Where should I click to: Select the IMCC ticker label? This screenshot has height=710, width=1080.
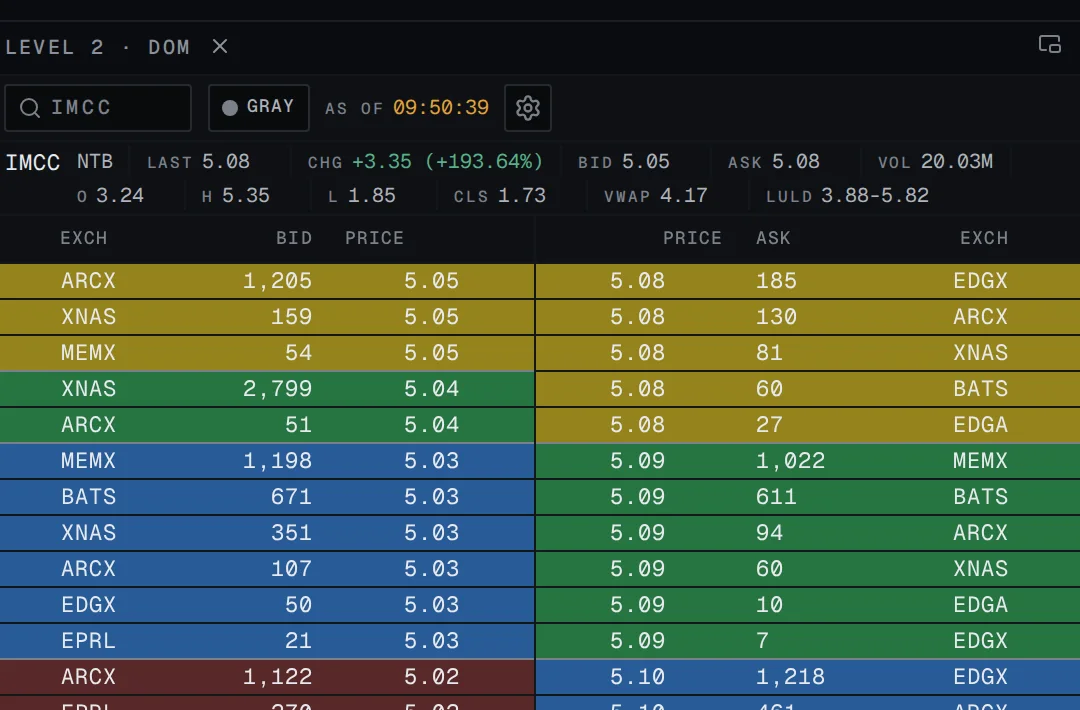point(32,163)
